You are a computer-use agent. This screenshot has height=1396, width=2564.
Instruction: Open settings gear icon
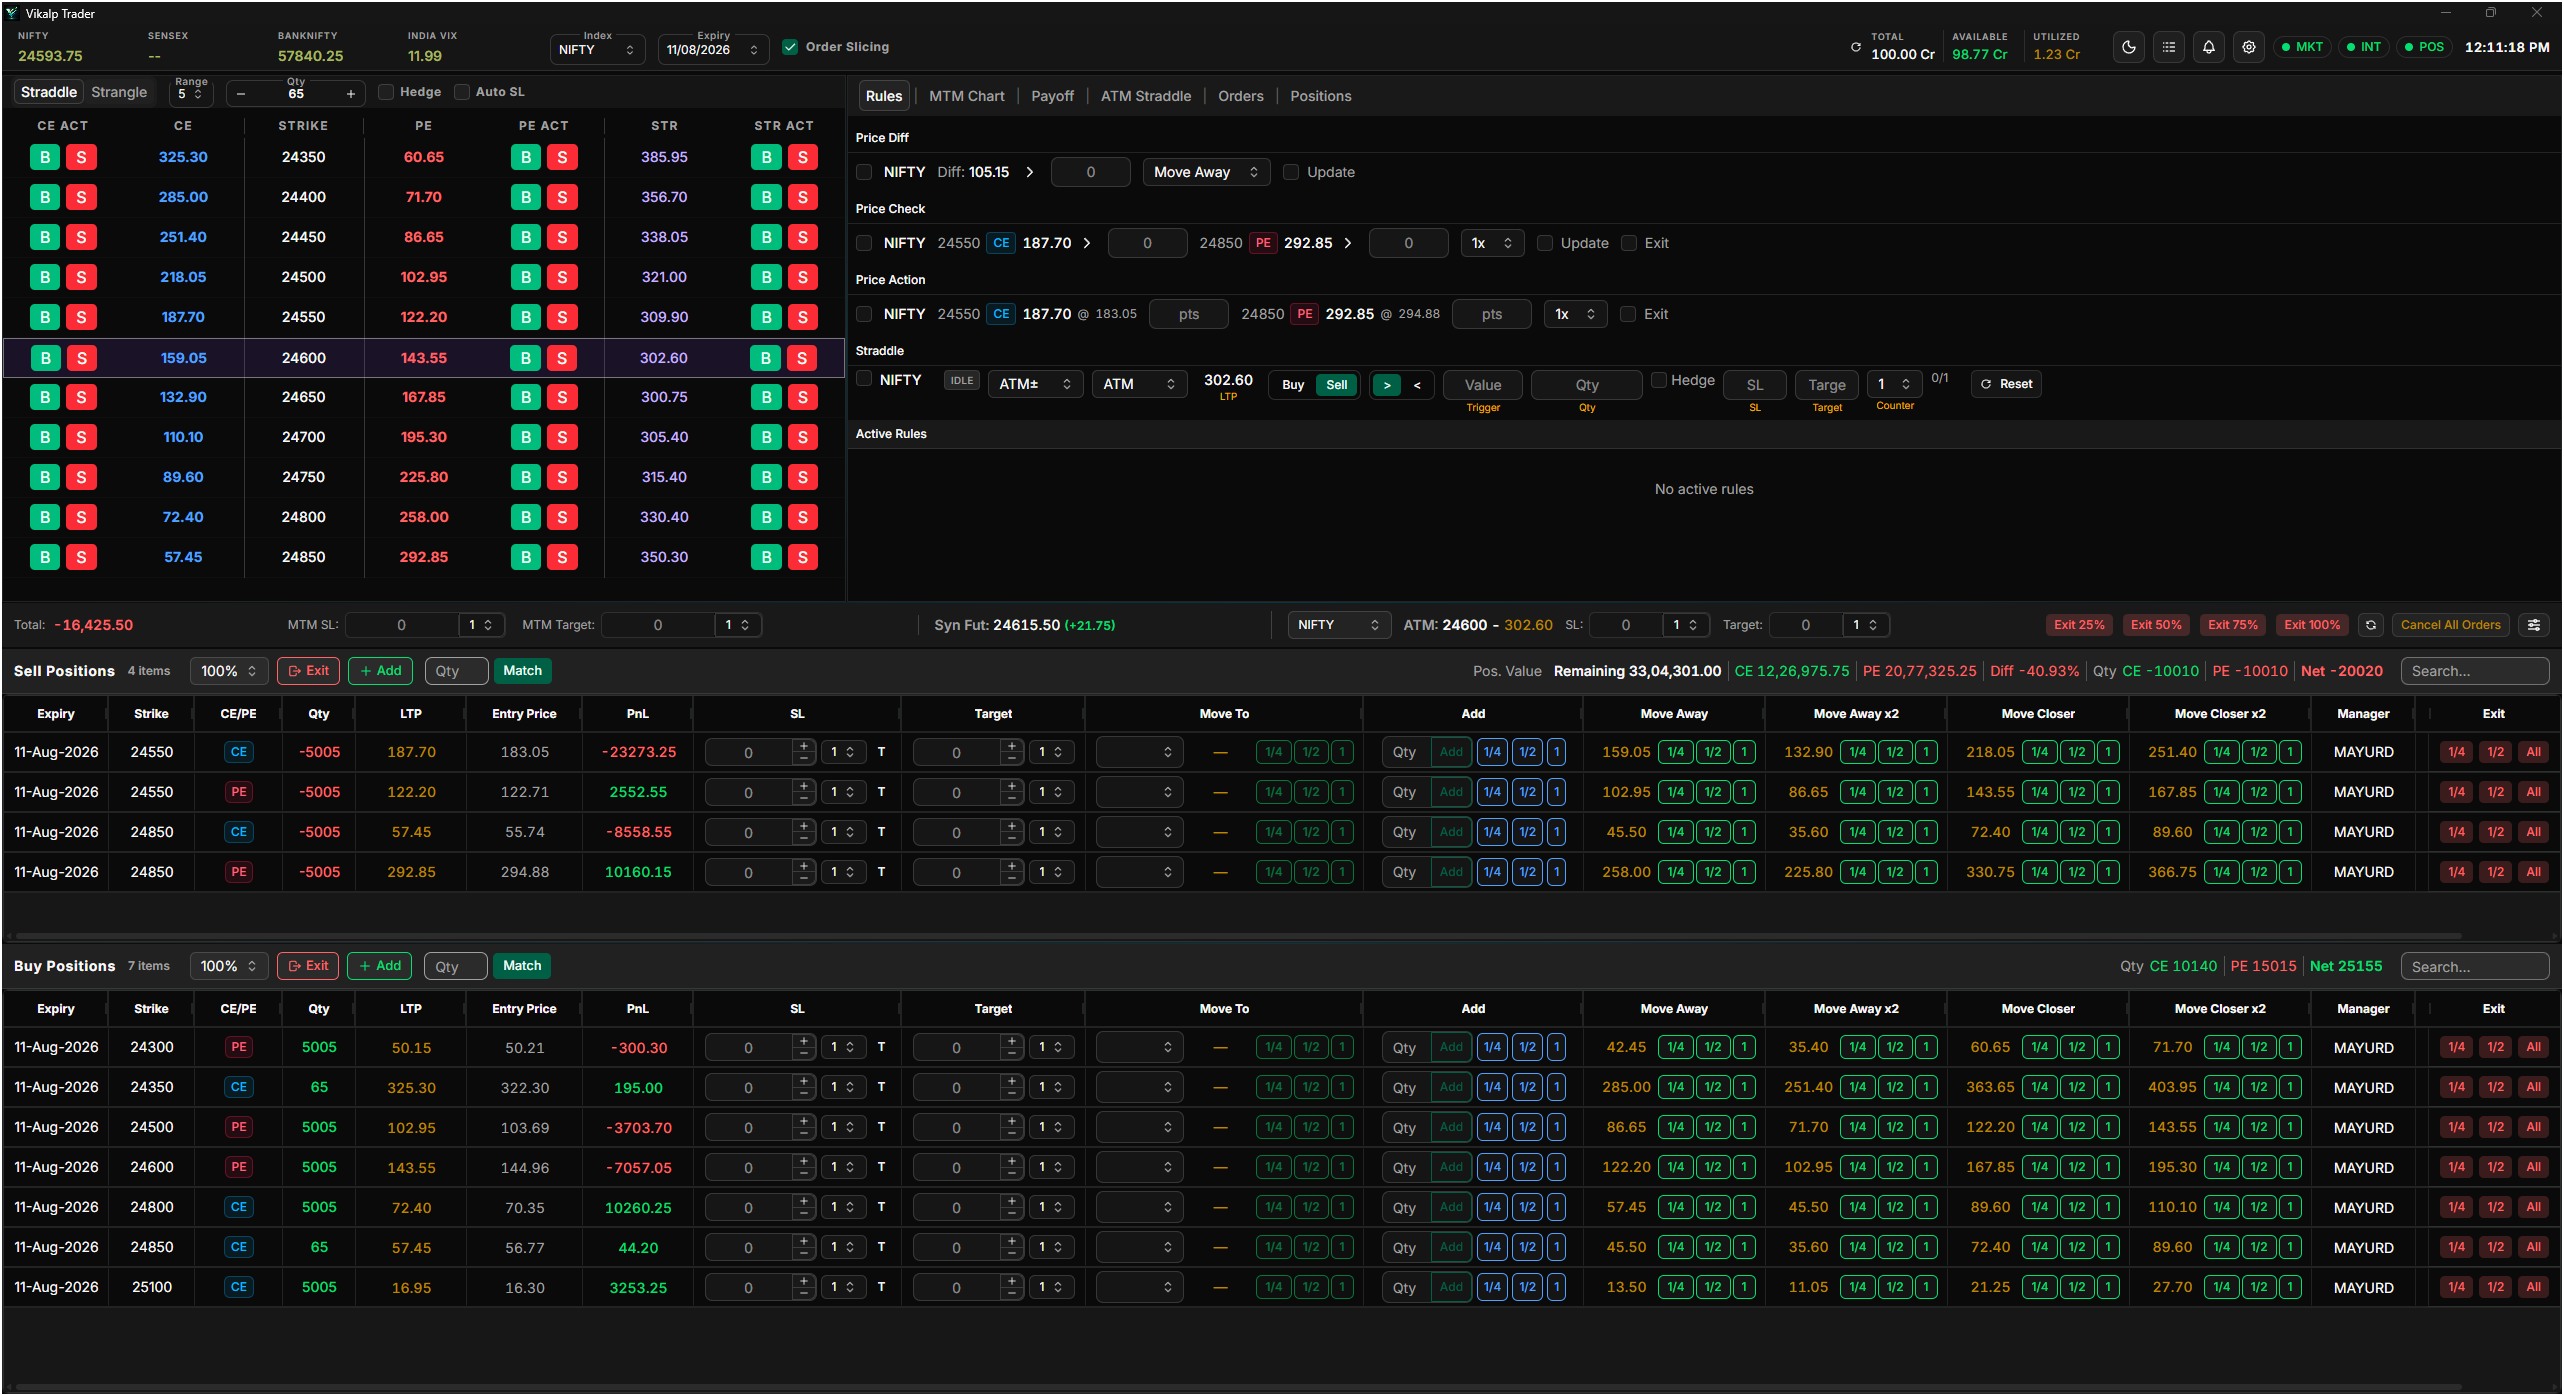2249,47
